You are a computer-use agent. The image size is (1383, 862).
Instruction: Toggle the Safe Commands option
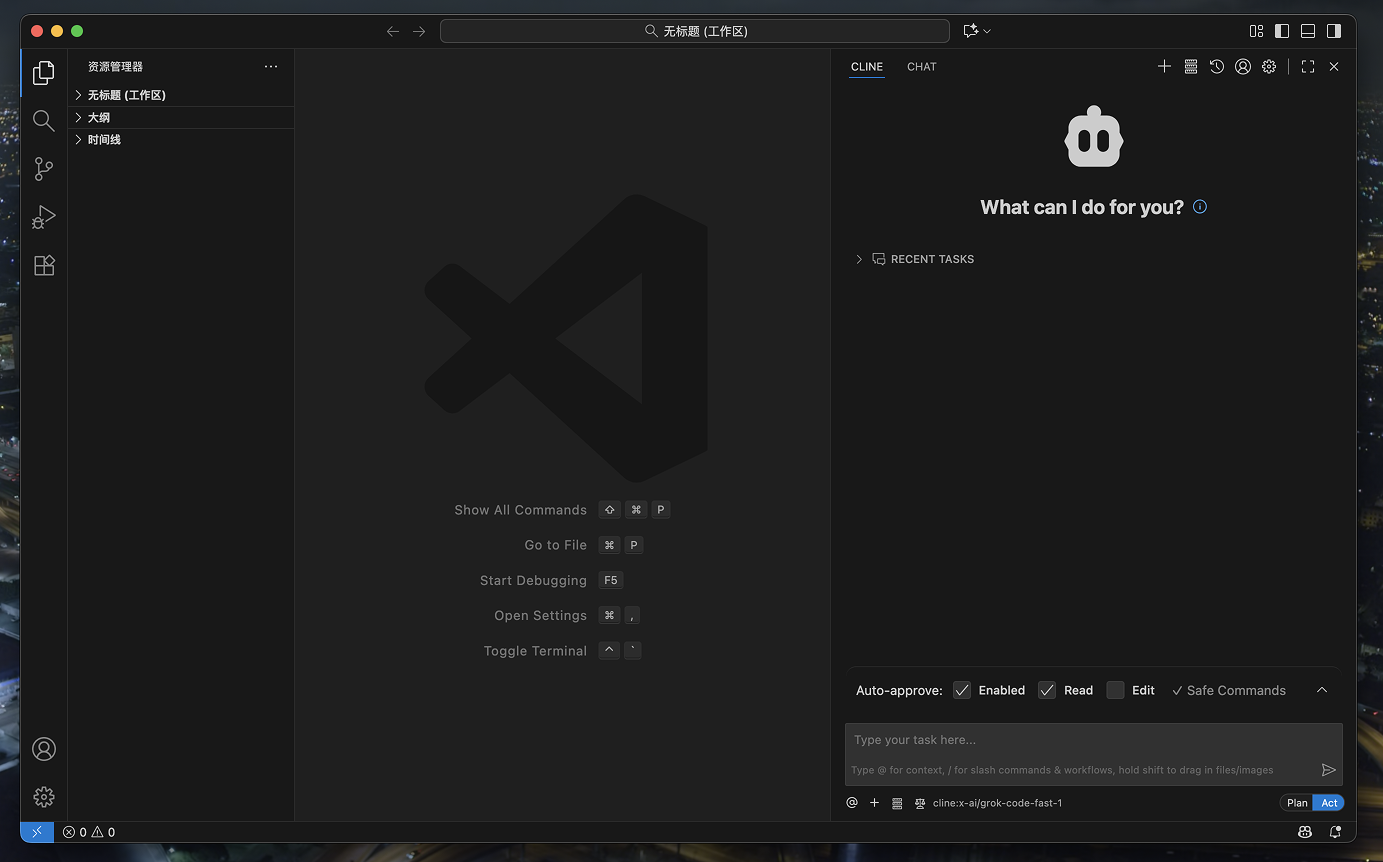point(1229,690)
